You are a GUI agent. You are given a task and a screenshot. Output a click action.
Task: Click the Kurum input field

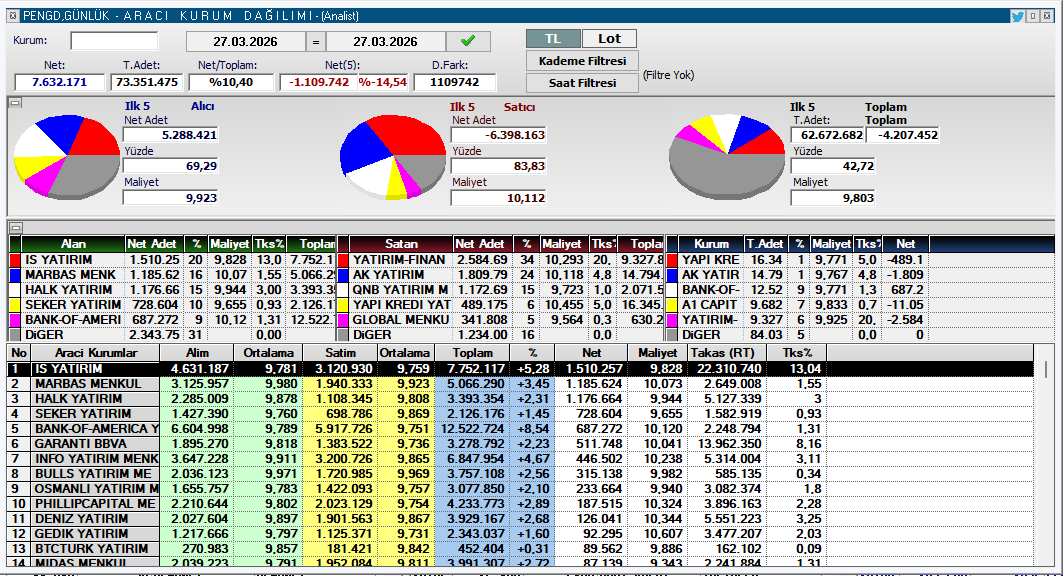tap(114, 41)
